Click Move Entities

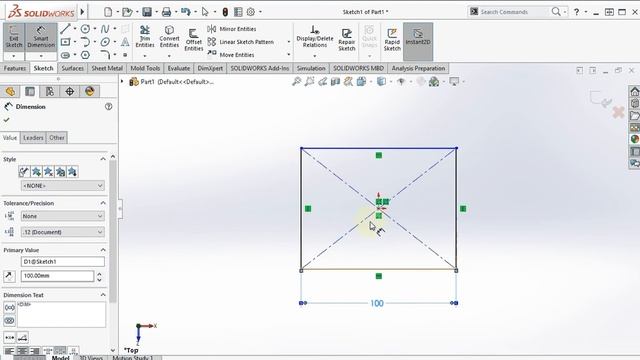[231, 55]
